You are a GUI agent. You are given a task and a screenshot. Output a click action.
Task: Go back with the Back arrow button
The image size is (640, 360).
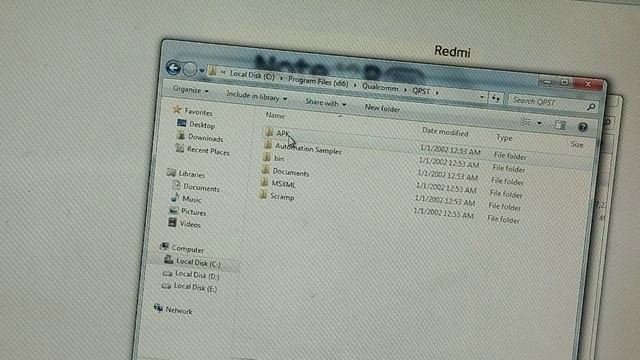coord(173,68)
